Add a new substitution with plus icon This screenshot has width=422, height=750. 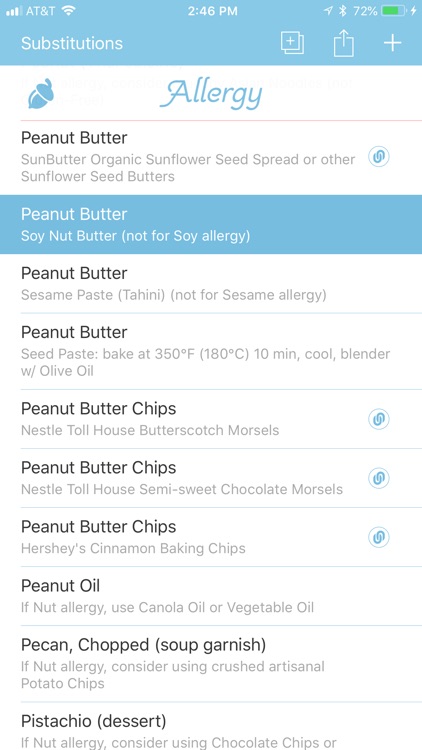pyautogui.click(x=392, y=44)
